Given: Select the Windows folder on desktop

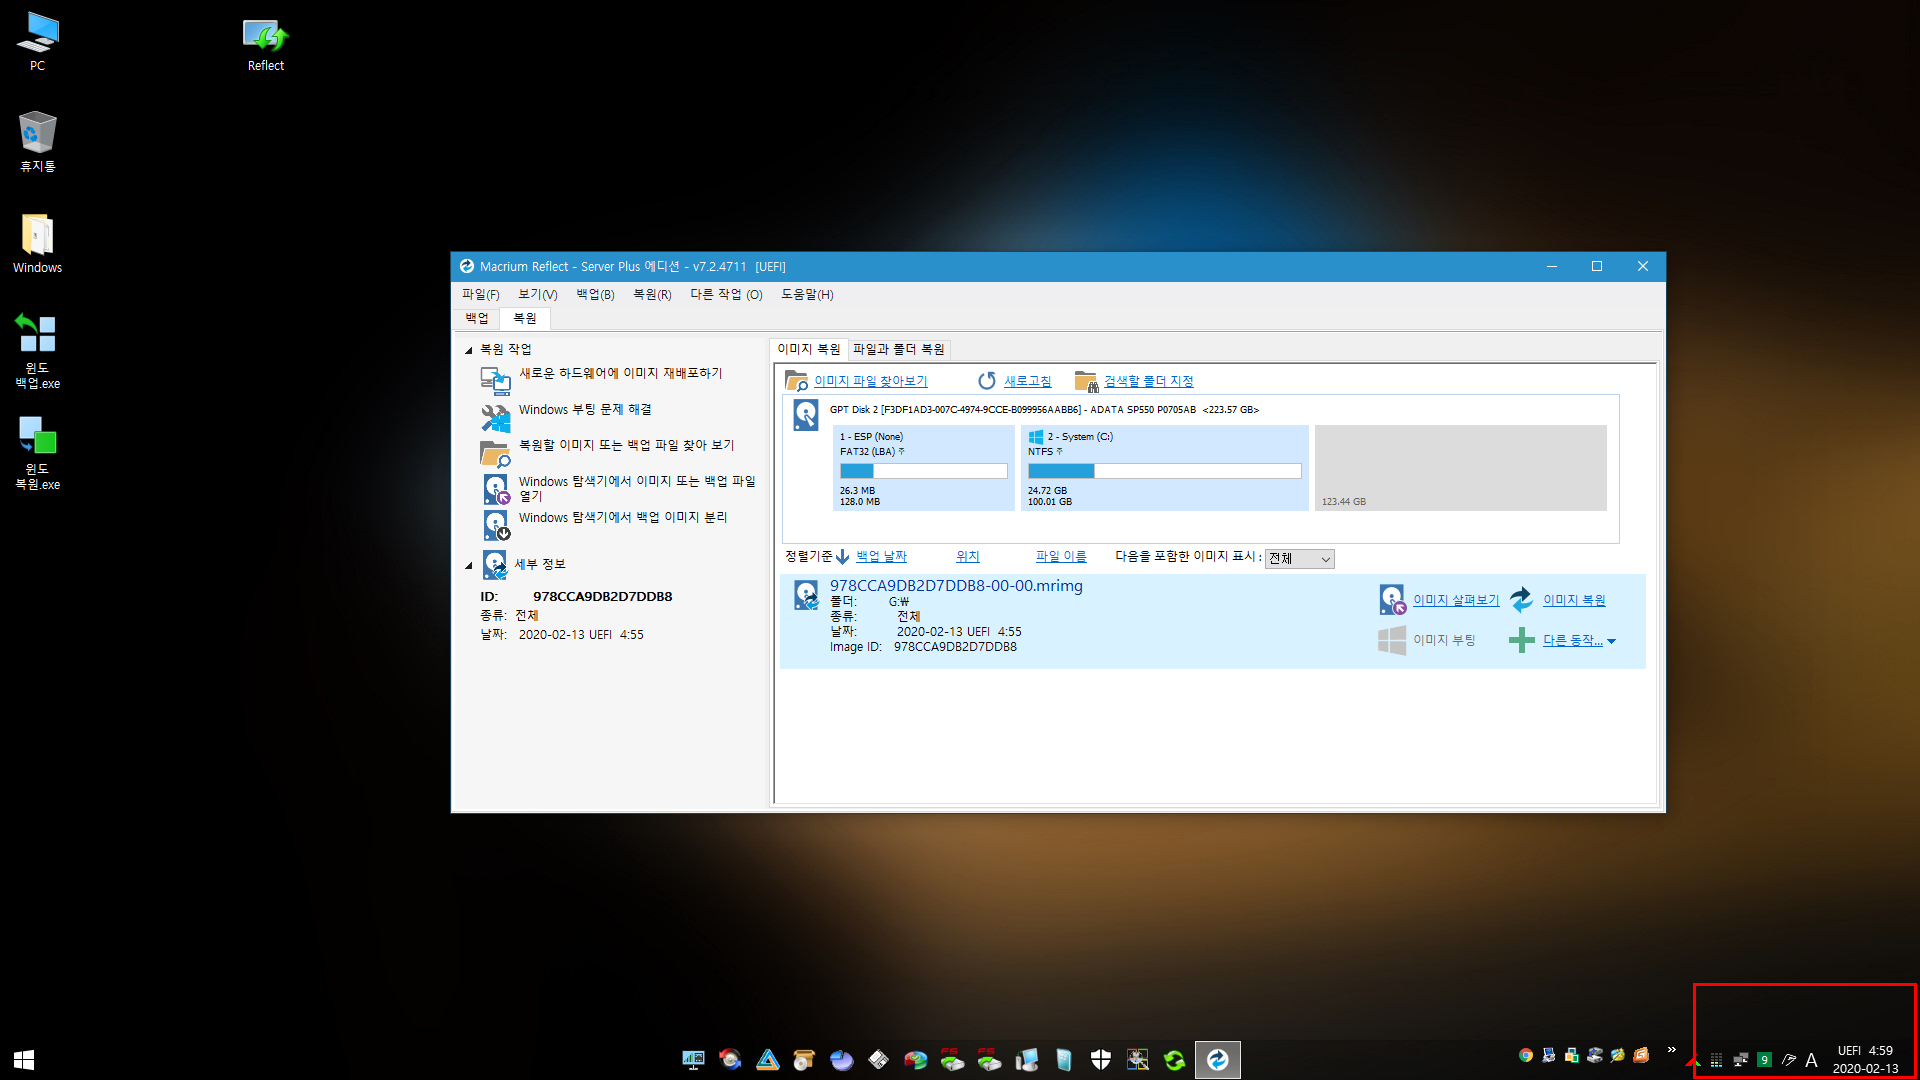Looking at the screenshot, I should pos(37,243).
